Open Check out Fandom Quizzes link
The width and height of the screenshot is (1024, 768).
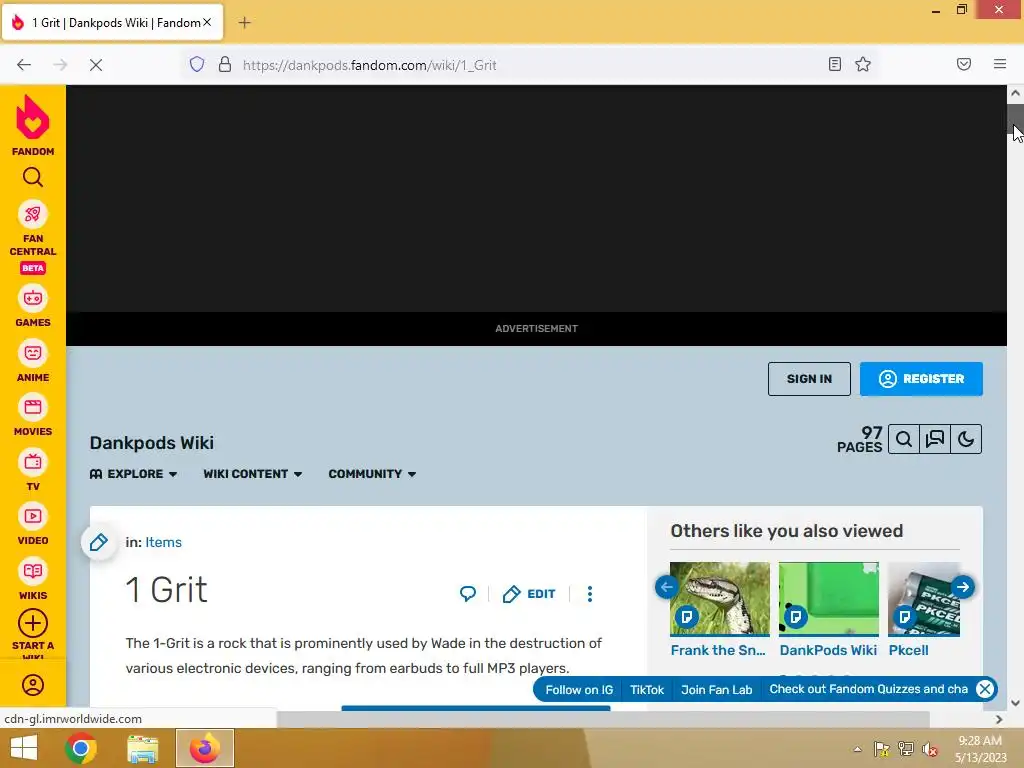[x=869, y=689]
